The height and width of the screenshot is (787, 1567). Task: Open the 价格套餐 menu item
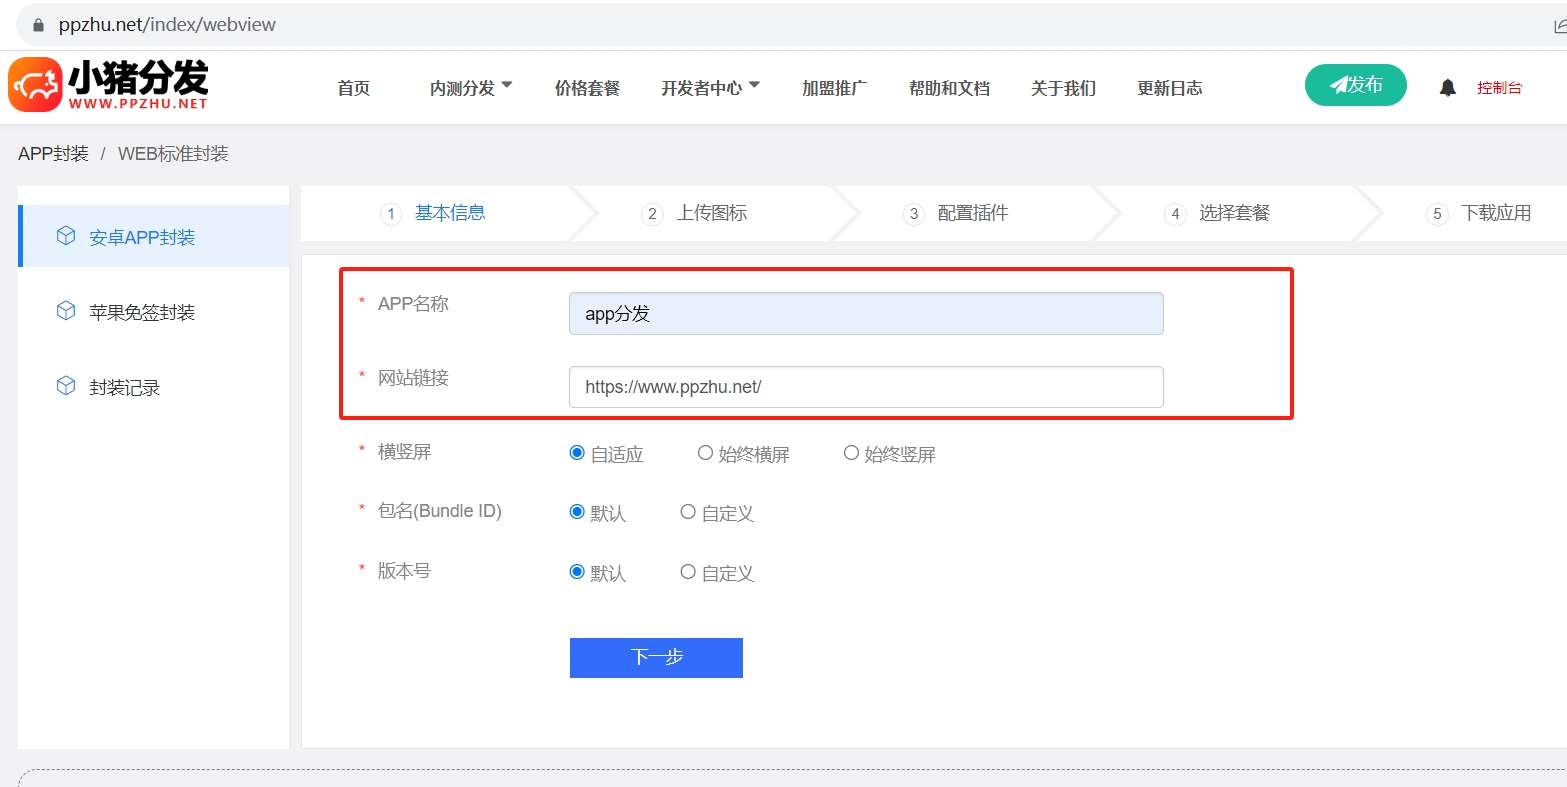tap(587, 88)
